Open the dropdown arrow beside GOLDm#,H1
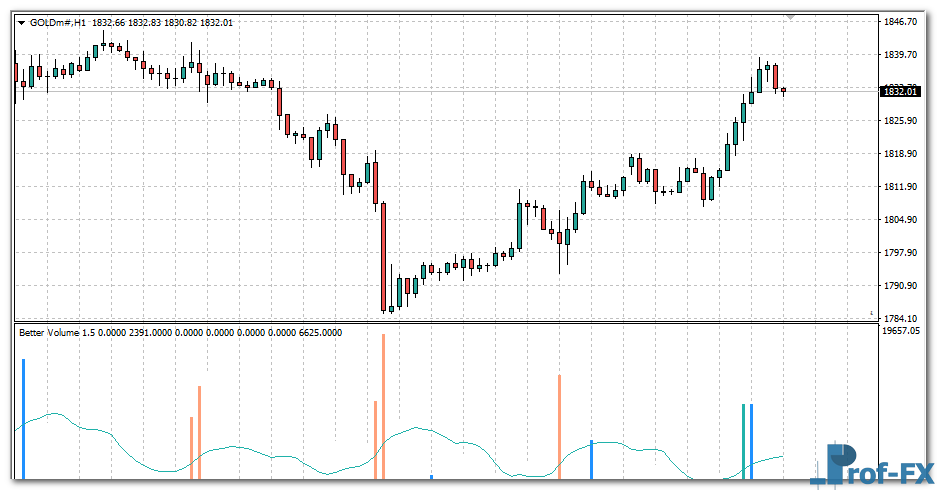 click(22, 23)
